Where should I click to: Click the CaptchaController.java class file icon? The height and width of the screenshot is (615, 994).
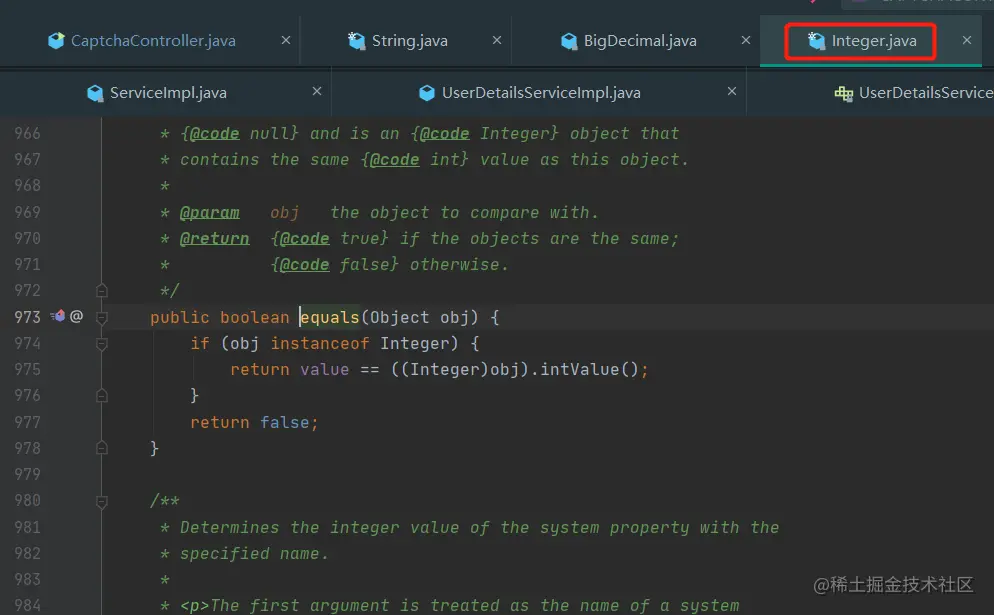coord(56,41)
